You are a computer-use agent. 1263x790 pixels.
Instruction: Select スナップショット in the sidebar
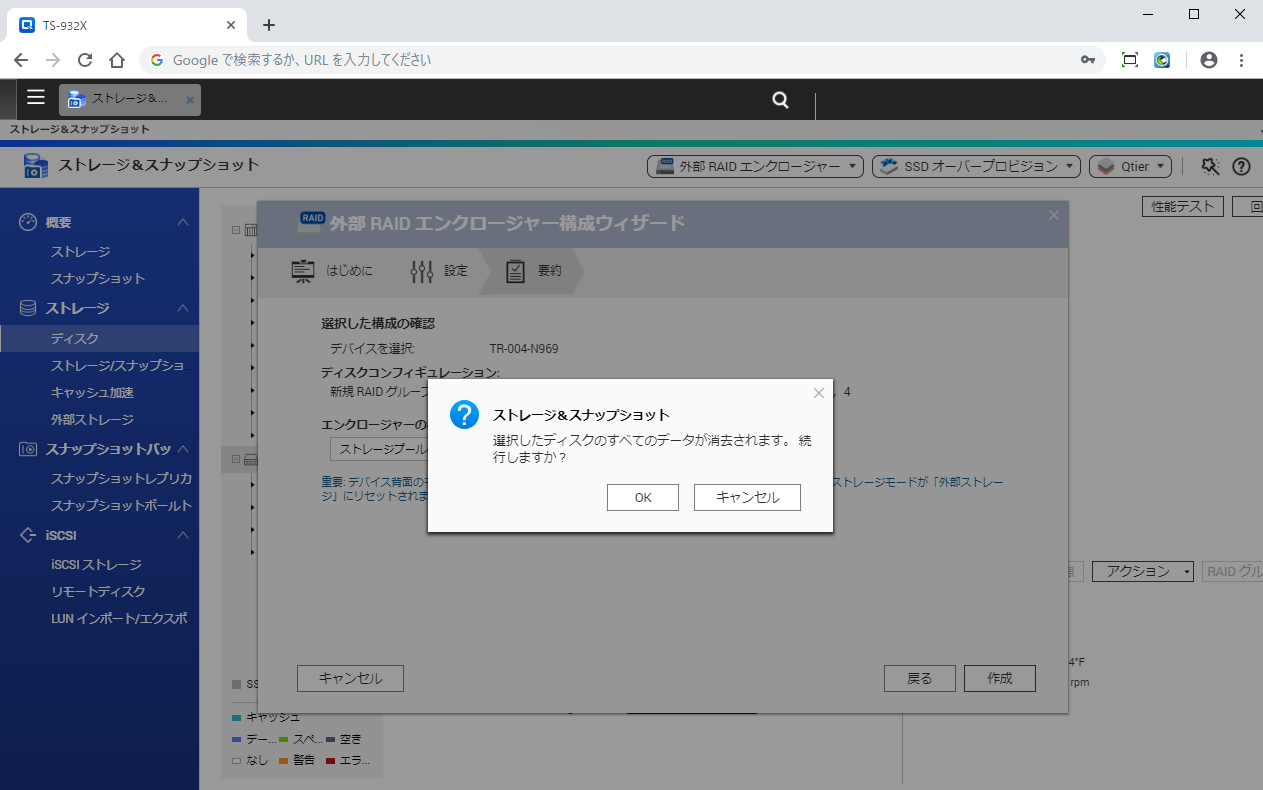[98, 278]
